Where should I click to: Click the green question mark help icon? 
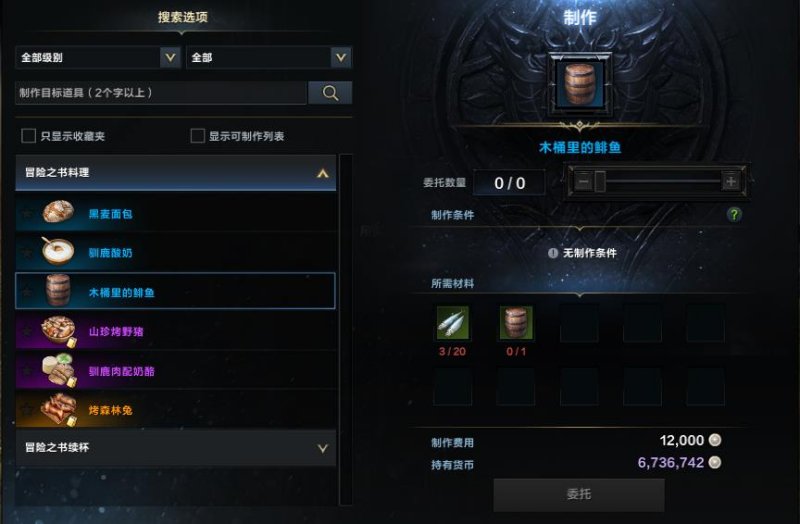click(x=734, y=214)
